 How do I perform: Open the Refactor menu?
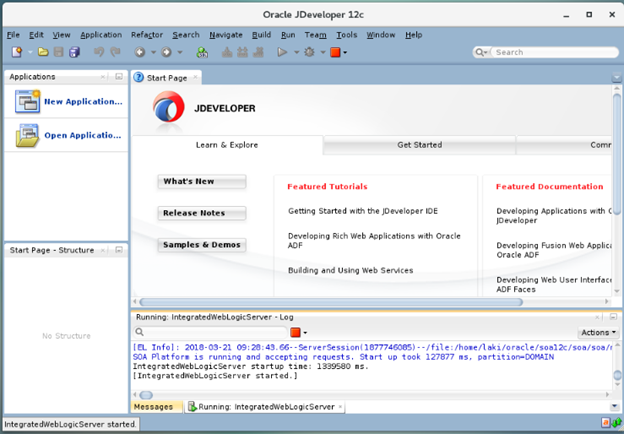point(147,35)
